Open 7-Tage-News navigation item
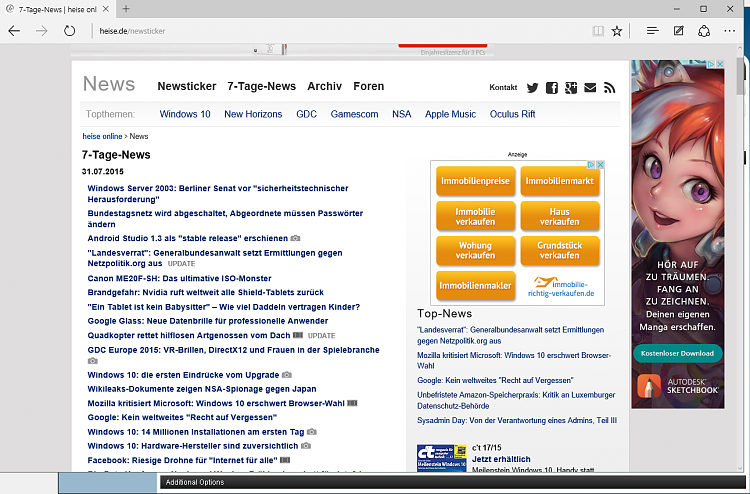The width and height of the screenshot is (750, 494). coord(261,86)
